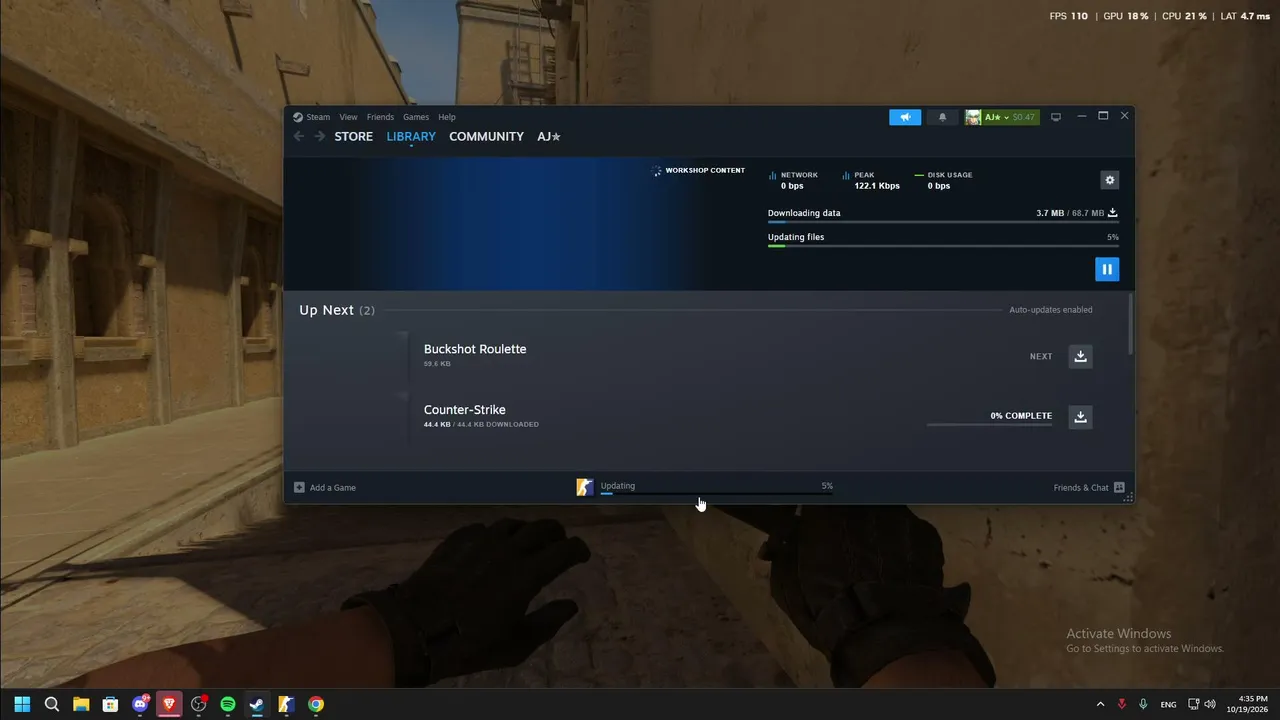Click the Updating progress bar in the footer
Image resolution: width=1280 pixels, height=720 pixels.
pos(716,494)
